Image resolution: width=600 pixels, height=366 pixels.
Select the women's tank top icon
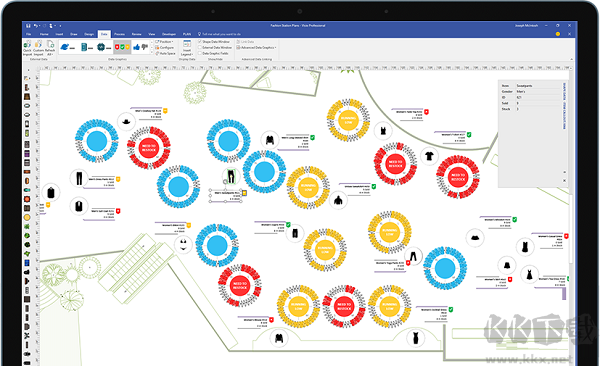[383, 131]
